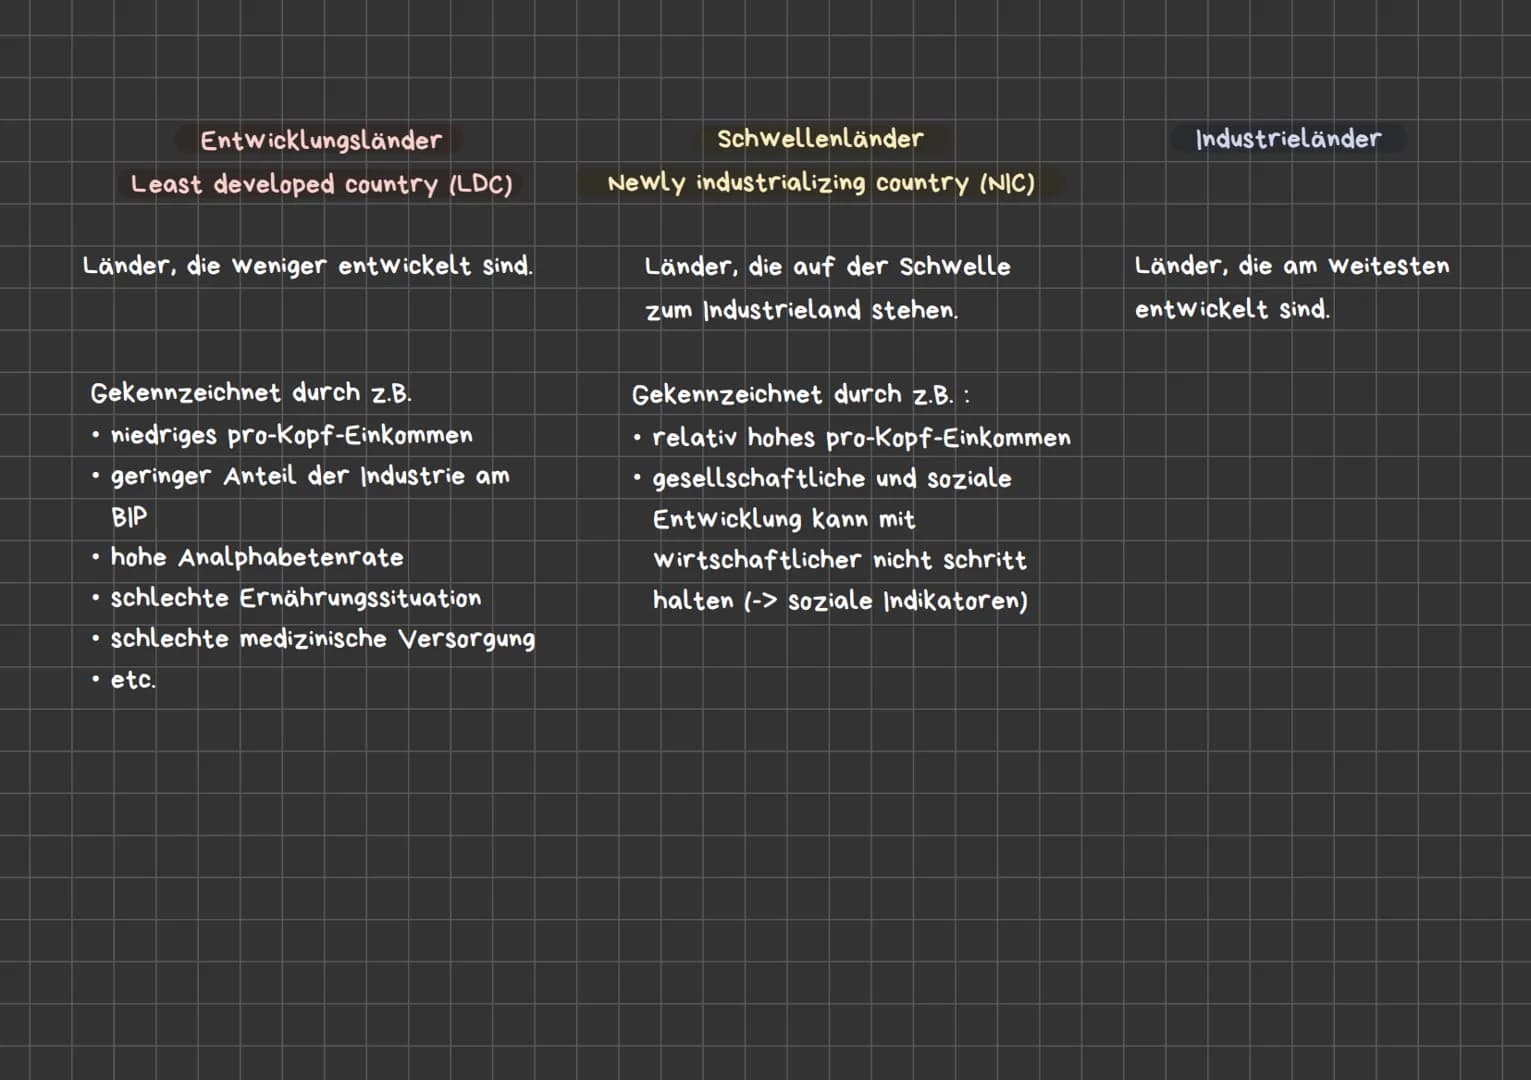The width and height of the screenshot is (1531, 1080).
Task: Click the Industrieländer heading
Action: [1288, 138]
